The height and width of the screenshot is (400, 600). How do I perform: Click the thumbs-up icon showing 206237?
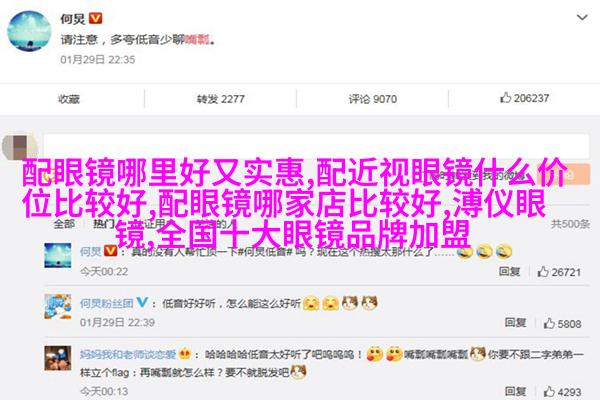pyautogui.click(x=505, y=98)
